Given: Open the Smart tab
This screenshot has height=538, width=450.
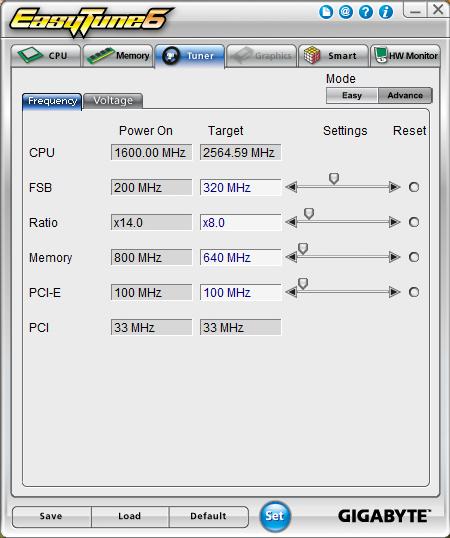Looking at the screenshot, I should 333,56.
